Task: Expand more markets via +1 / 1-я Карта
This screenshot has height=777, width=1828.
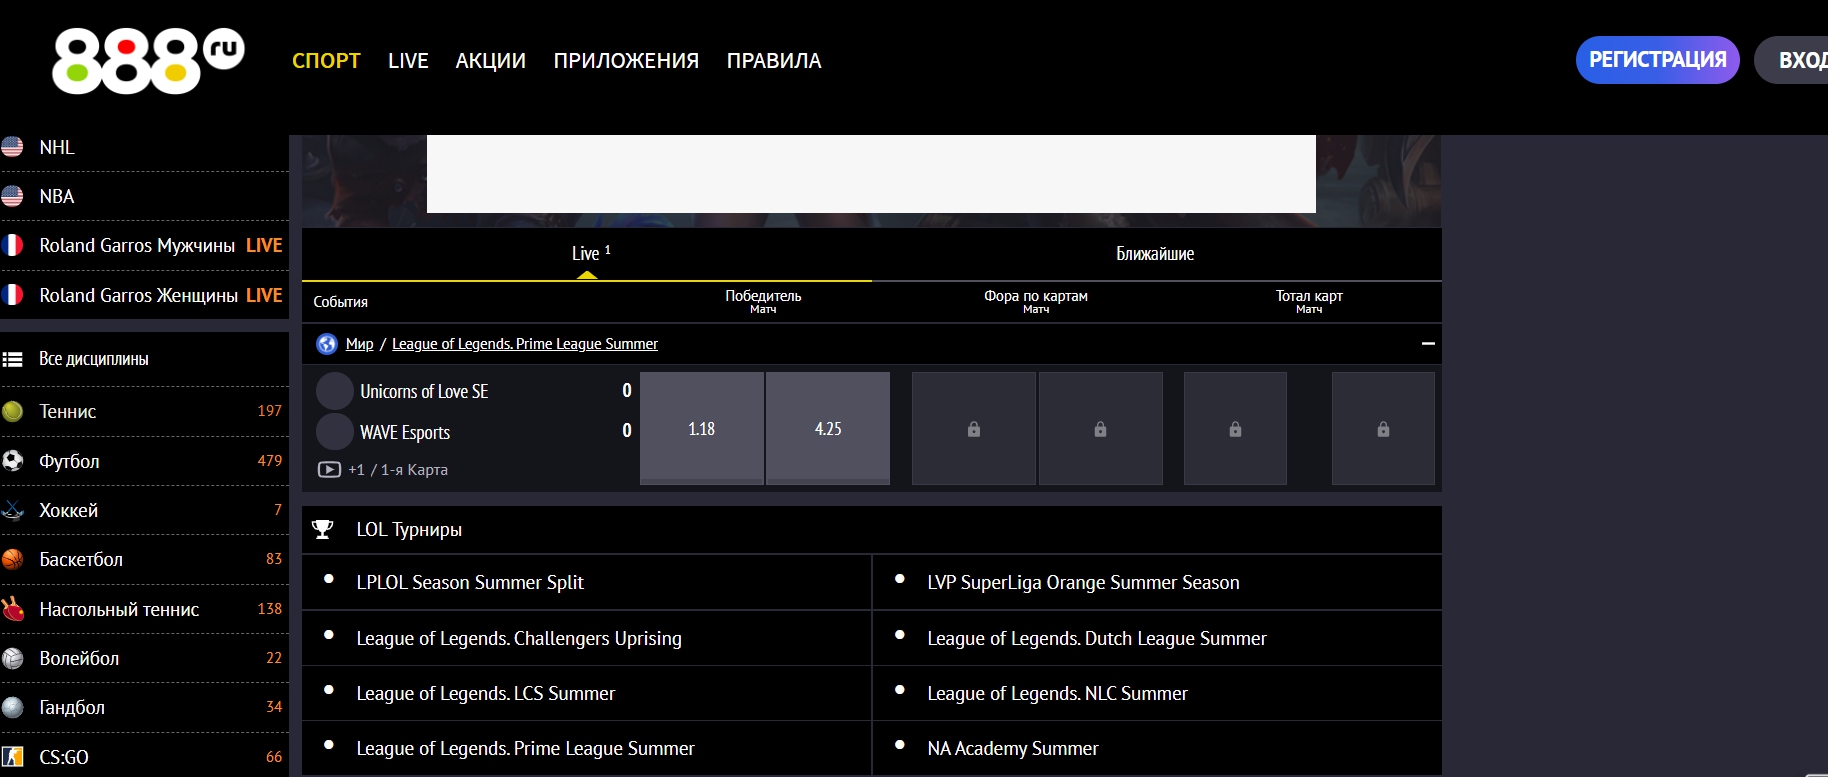Action: 398,470
